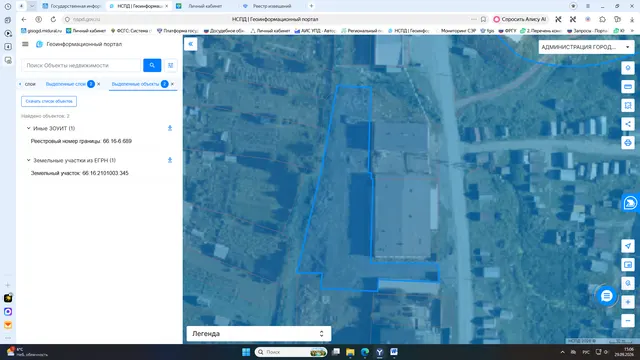640x360 pixels.
Task: Open the АДМИНИСТРАЦИЯ ГОРОД... dropdown
Action: [586, 47]
